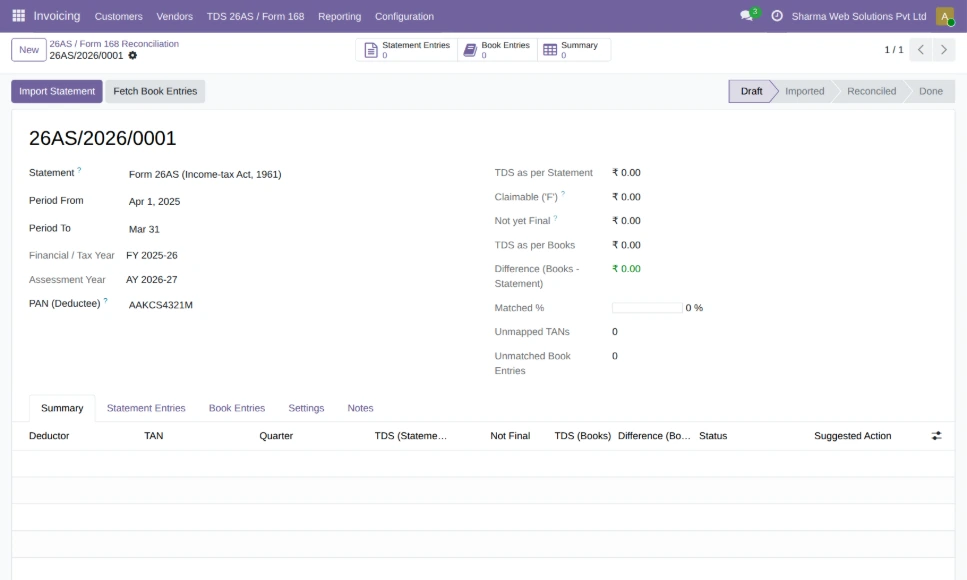Switch to the Notes tab
The width and height of the screenshot is (967, 580).
tap(360, 408)
